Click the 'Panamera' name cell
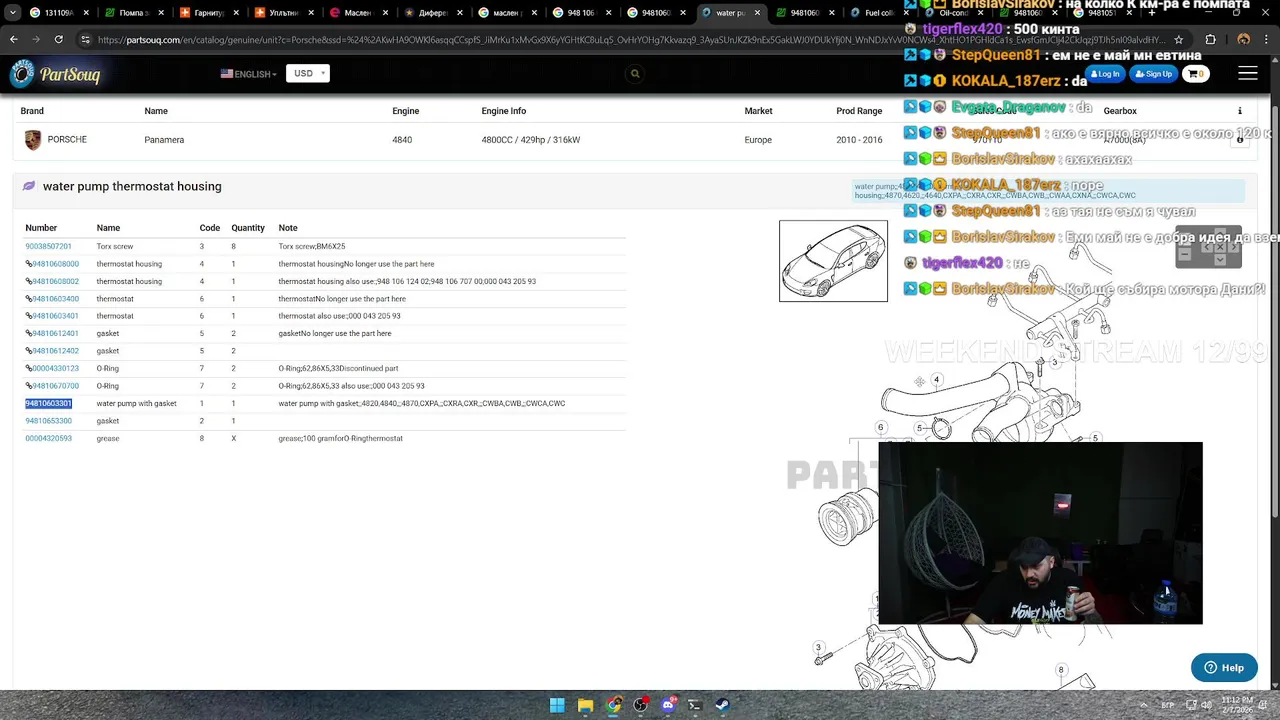The width and height of the screenshot is (1280, 720). pyautogui.click(x=164, y=140)
